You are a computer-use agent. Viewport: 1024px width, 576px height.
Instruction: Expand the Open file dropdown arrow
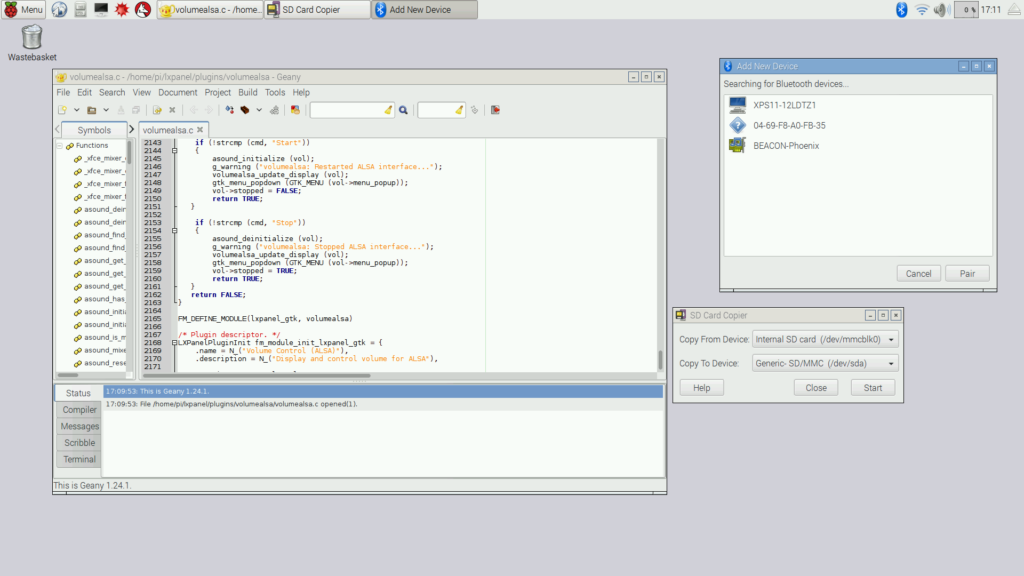click(x=104, y=110)
